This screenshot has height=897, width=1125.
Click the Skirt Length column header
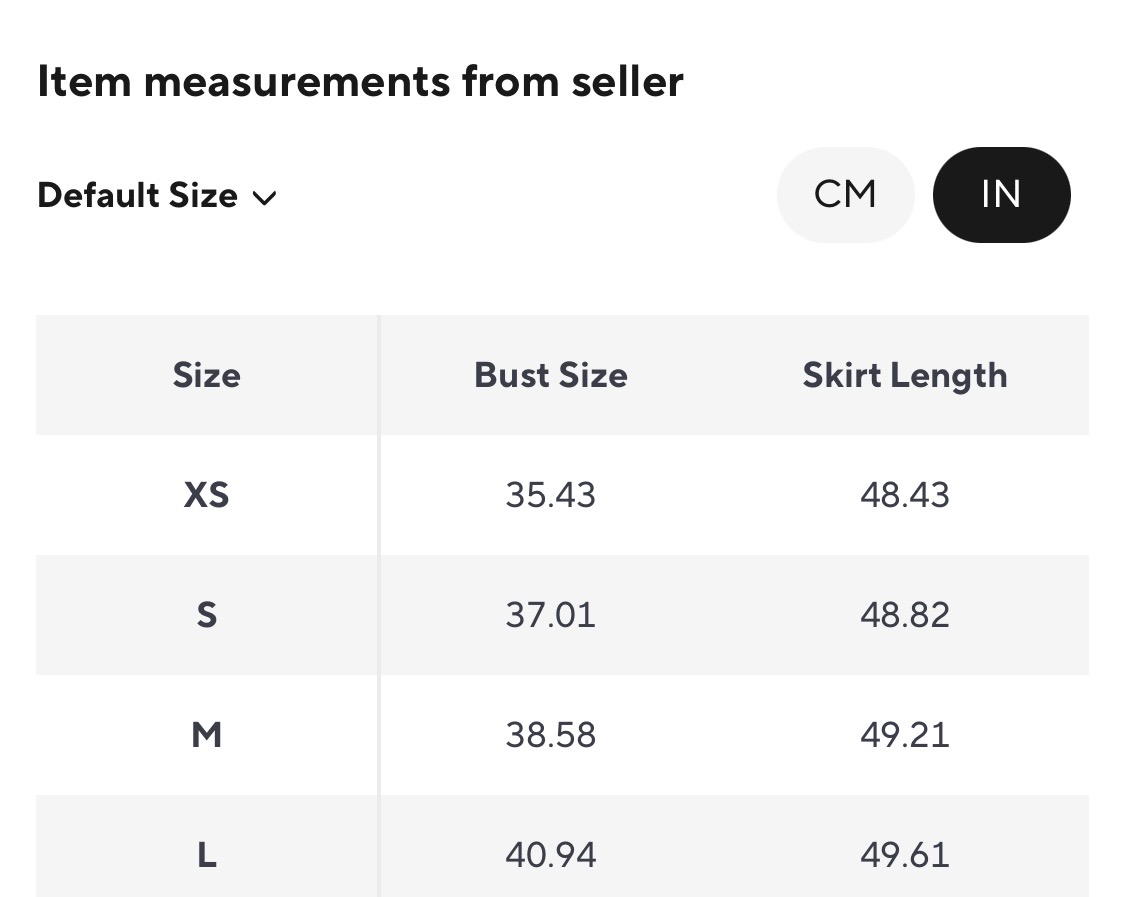pyautogui.click(x=904, y=376)
